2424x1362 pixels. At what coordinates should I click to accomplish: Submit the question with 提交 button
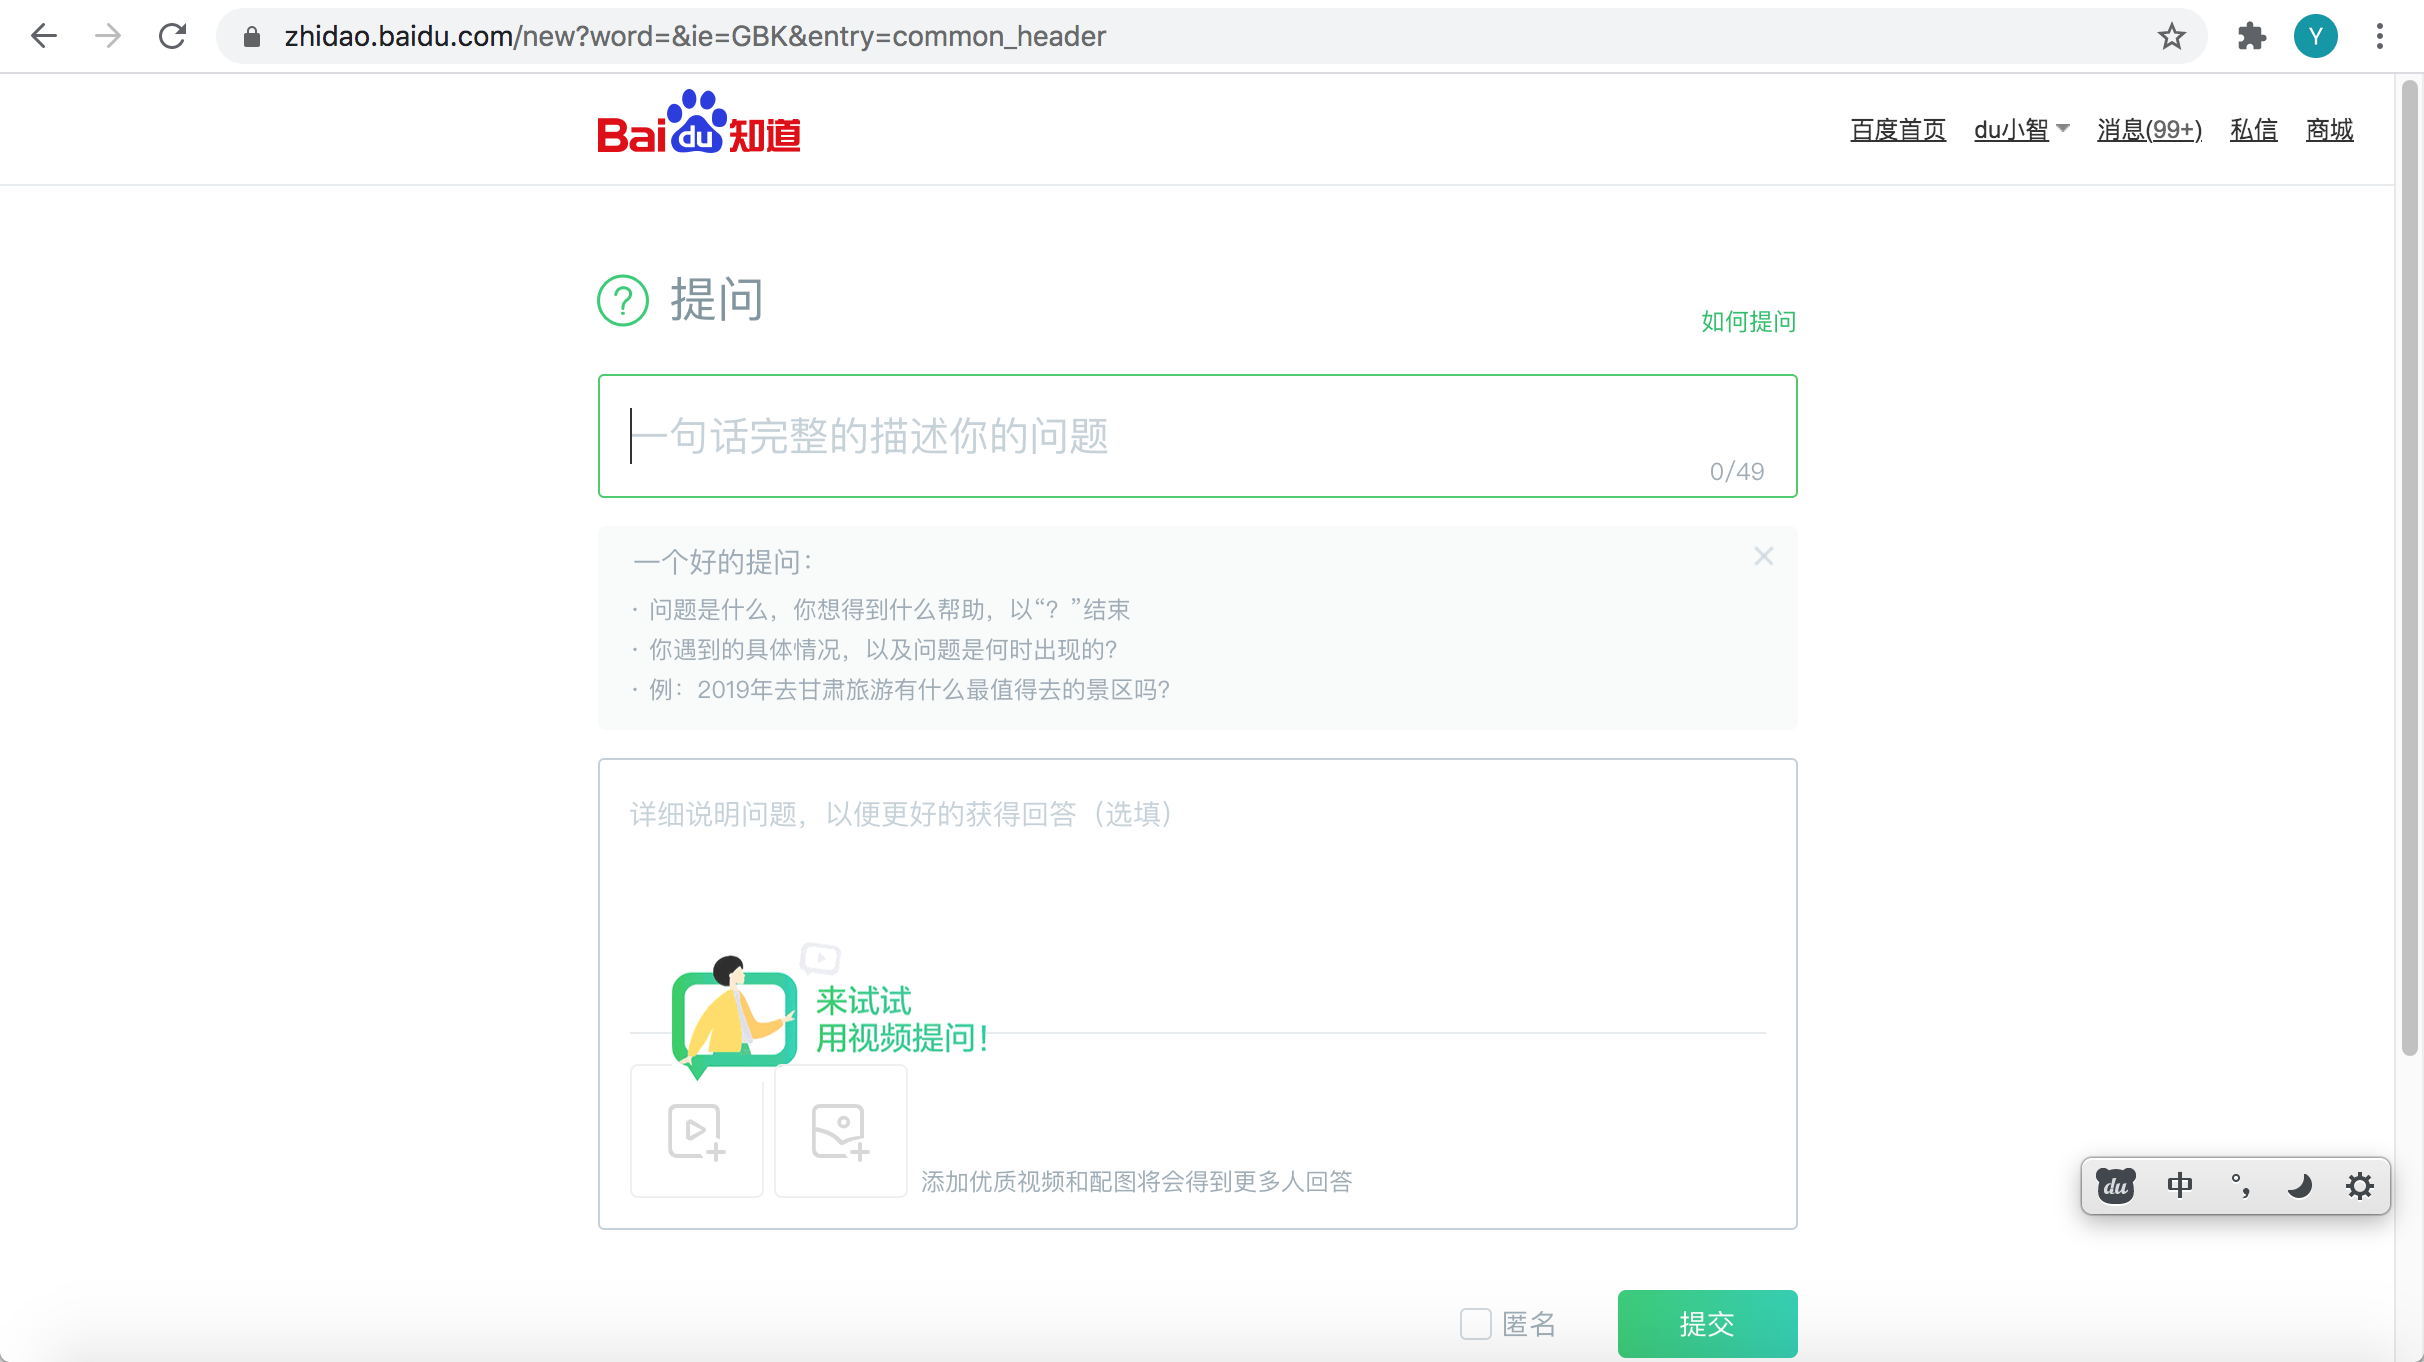coord(1706,1323)
